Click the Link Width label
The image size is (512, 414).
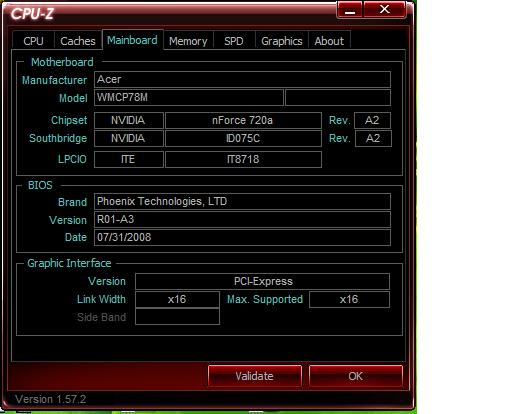pyautogui.click(x=101, y=299)
